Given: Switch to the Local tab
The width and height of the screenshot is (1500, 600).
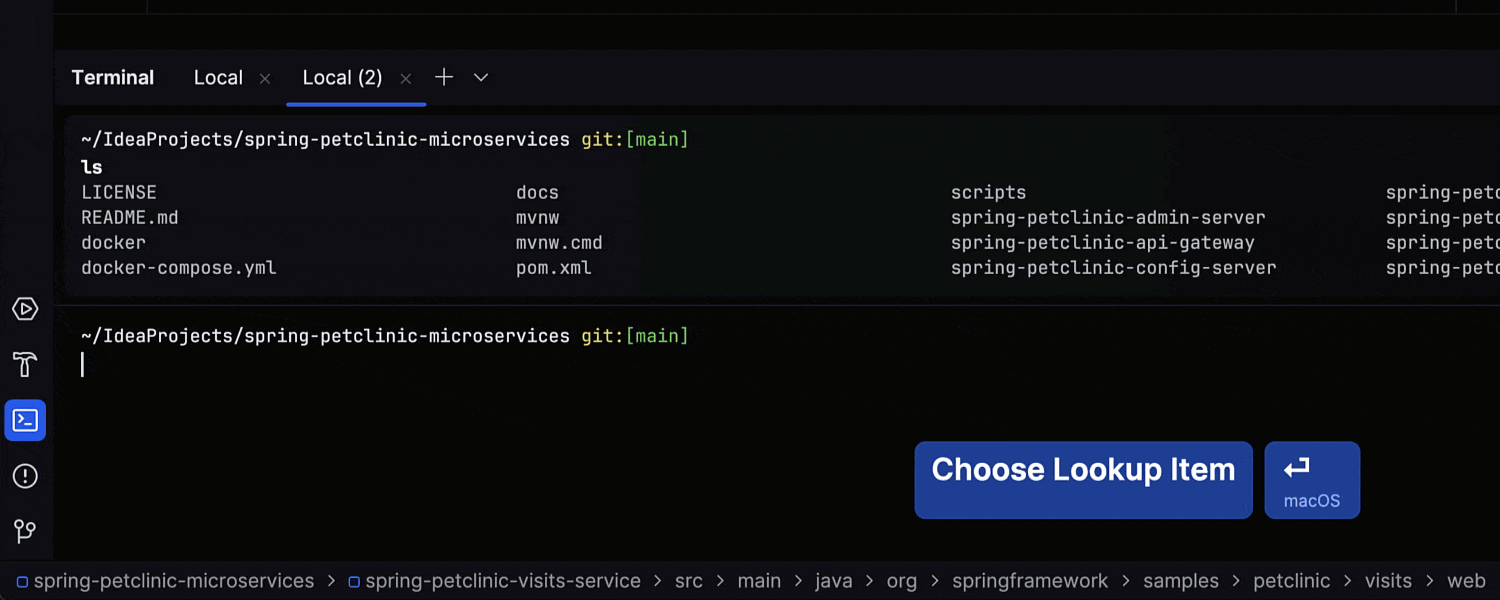Looking at the screenshot, I should (x=218, y=77).
